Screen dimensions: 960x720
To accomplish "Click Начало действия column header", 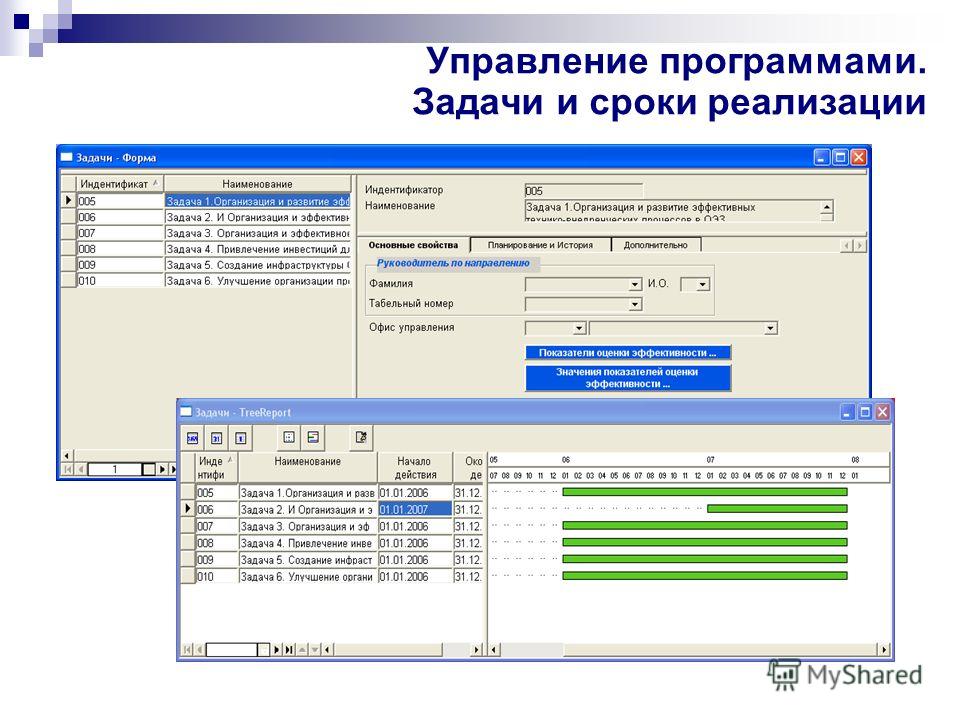I will click(414, 468).
